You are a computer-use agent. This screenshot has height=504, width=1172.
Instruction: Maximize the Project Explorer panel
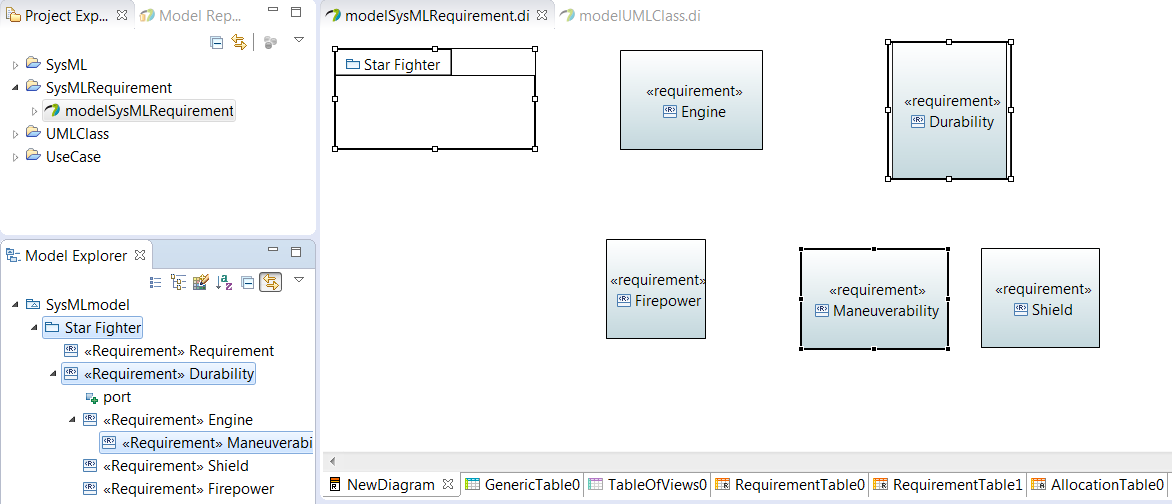pos(296,13)
